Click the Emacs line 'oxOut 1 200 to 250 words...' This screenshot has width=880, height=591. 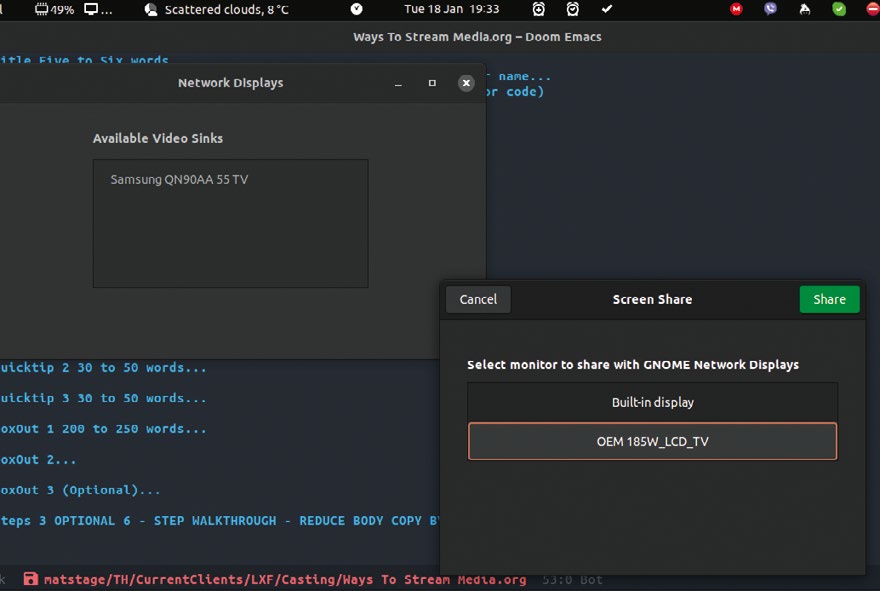point(103,429)
